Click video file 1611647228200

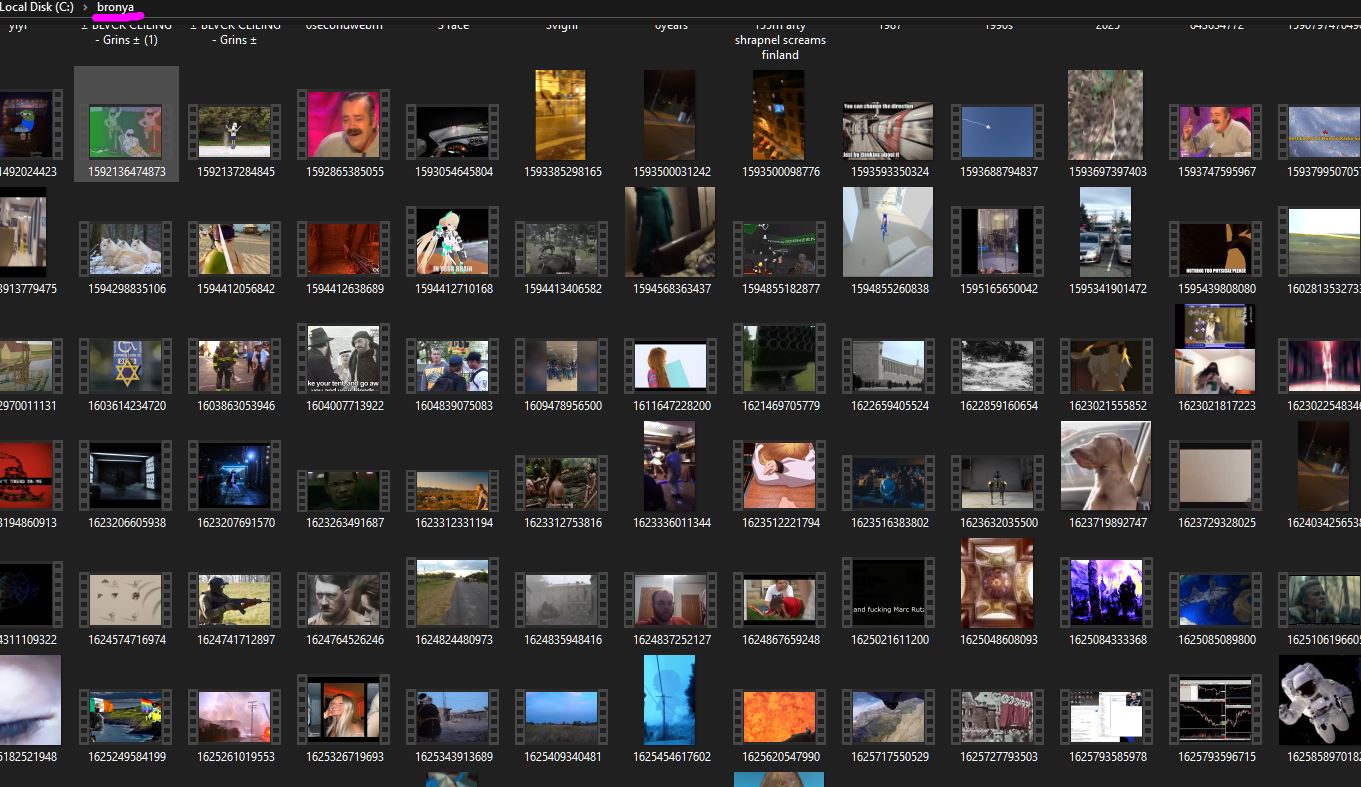671,365
